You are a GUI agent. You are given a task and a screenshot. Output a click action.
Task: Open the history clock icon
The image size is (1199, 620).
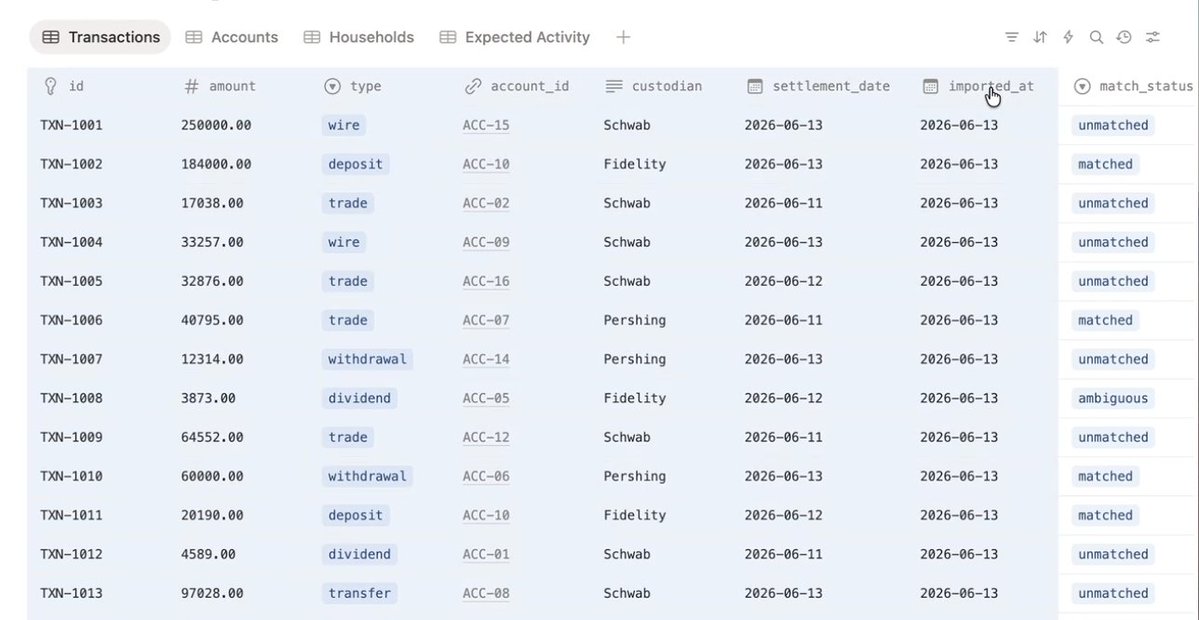click(x=1123, y=37)
